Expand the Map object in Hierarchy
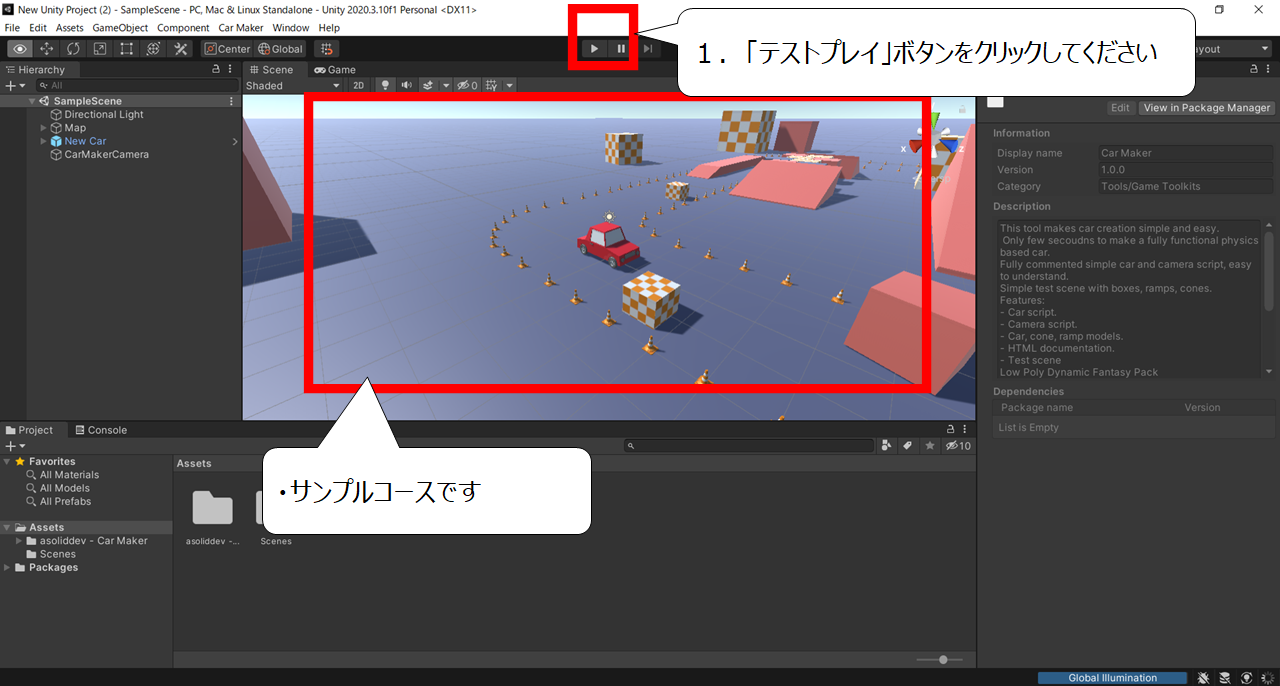This screenshot has width=1280, height=686. [x=43, y=128]
